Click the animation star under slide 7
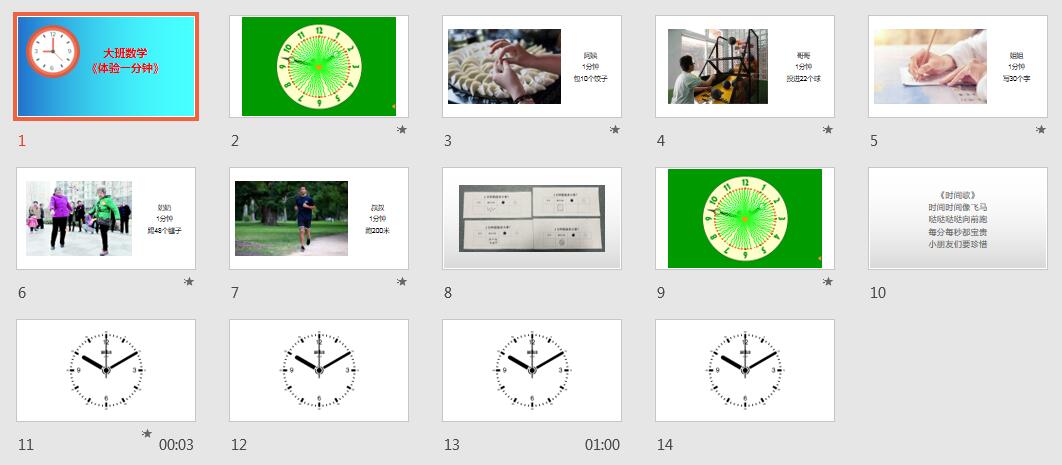The width and height of the screenshot is (1062, 465). [402, 281]
